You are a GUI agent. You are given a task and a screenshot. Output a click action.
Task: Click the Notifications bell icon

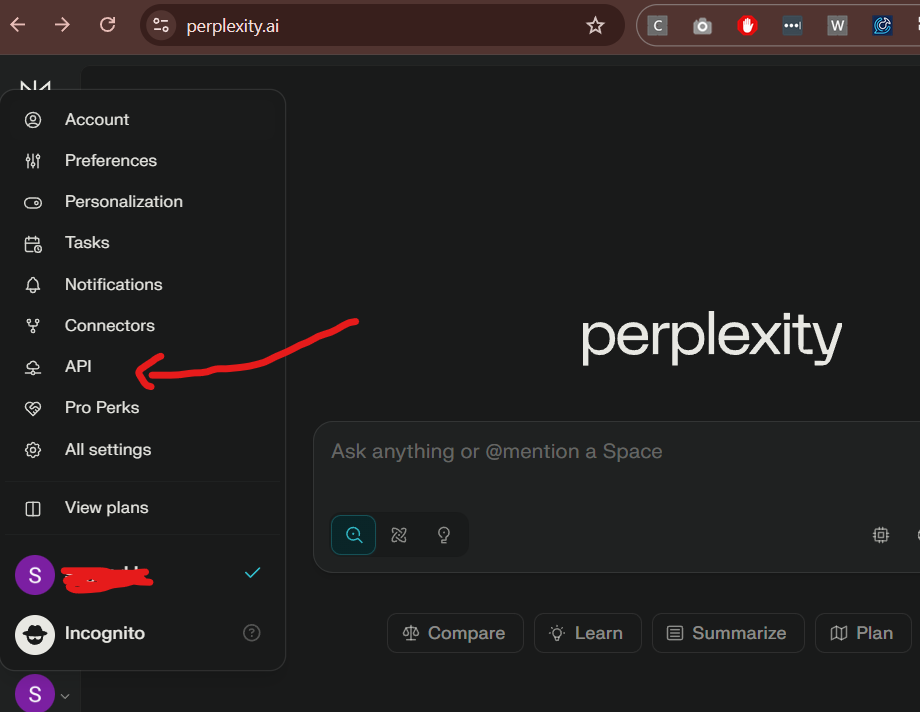pos(33,285)
